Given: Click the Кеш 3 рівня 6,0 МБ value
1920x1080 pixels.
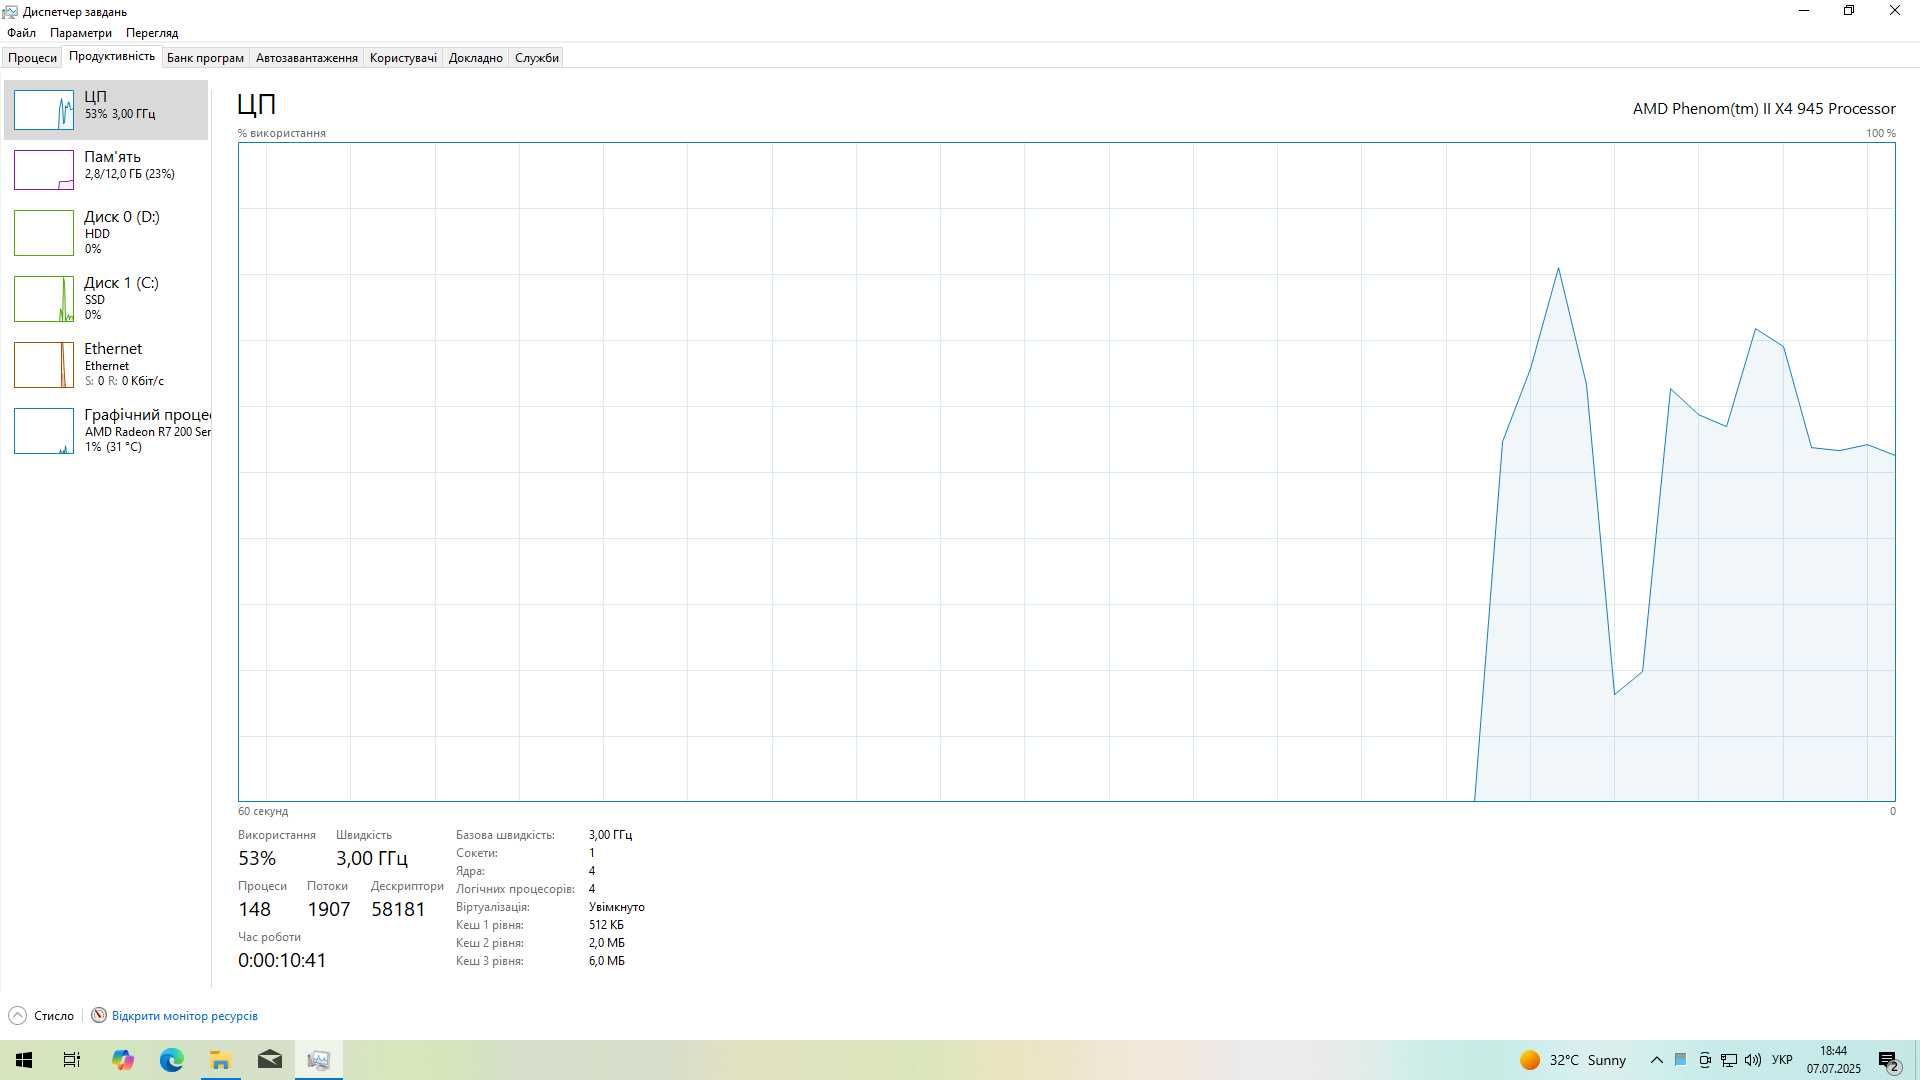Looking at the screenshot, I should 607,961.
